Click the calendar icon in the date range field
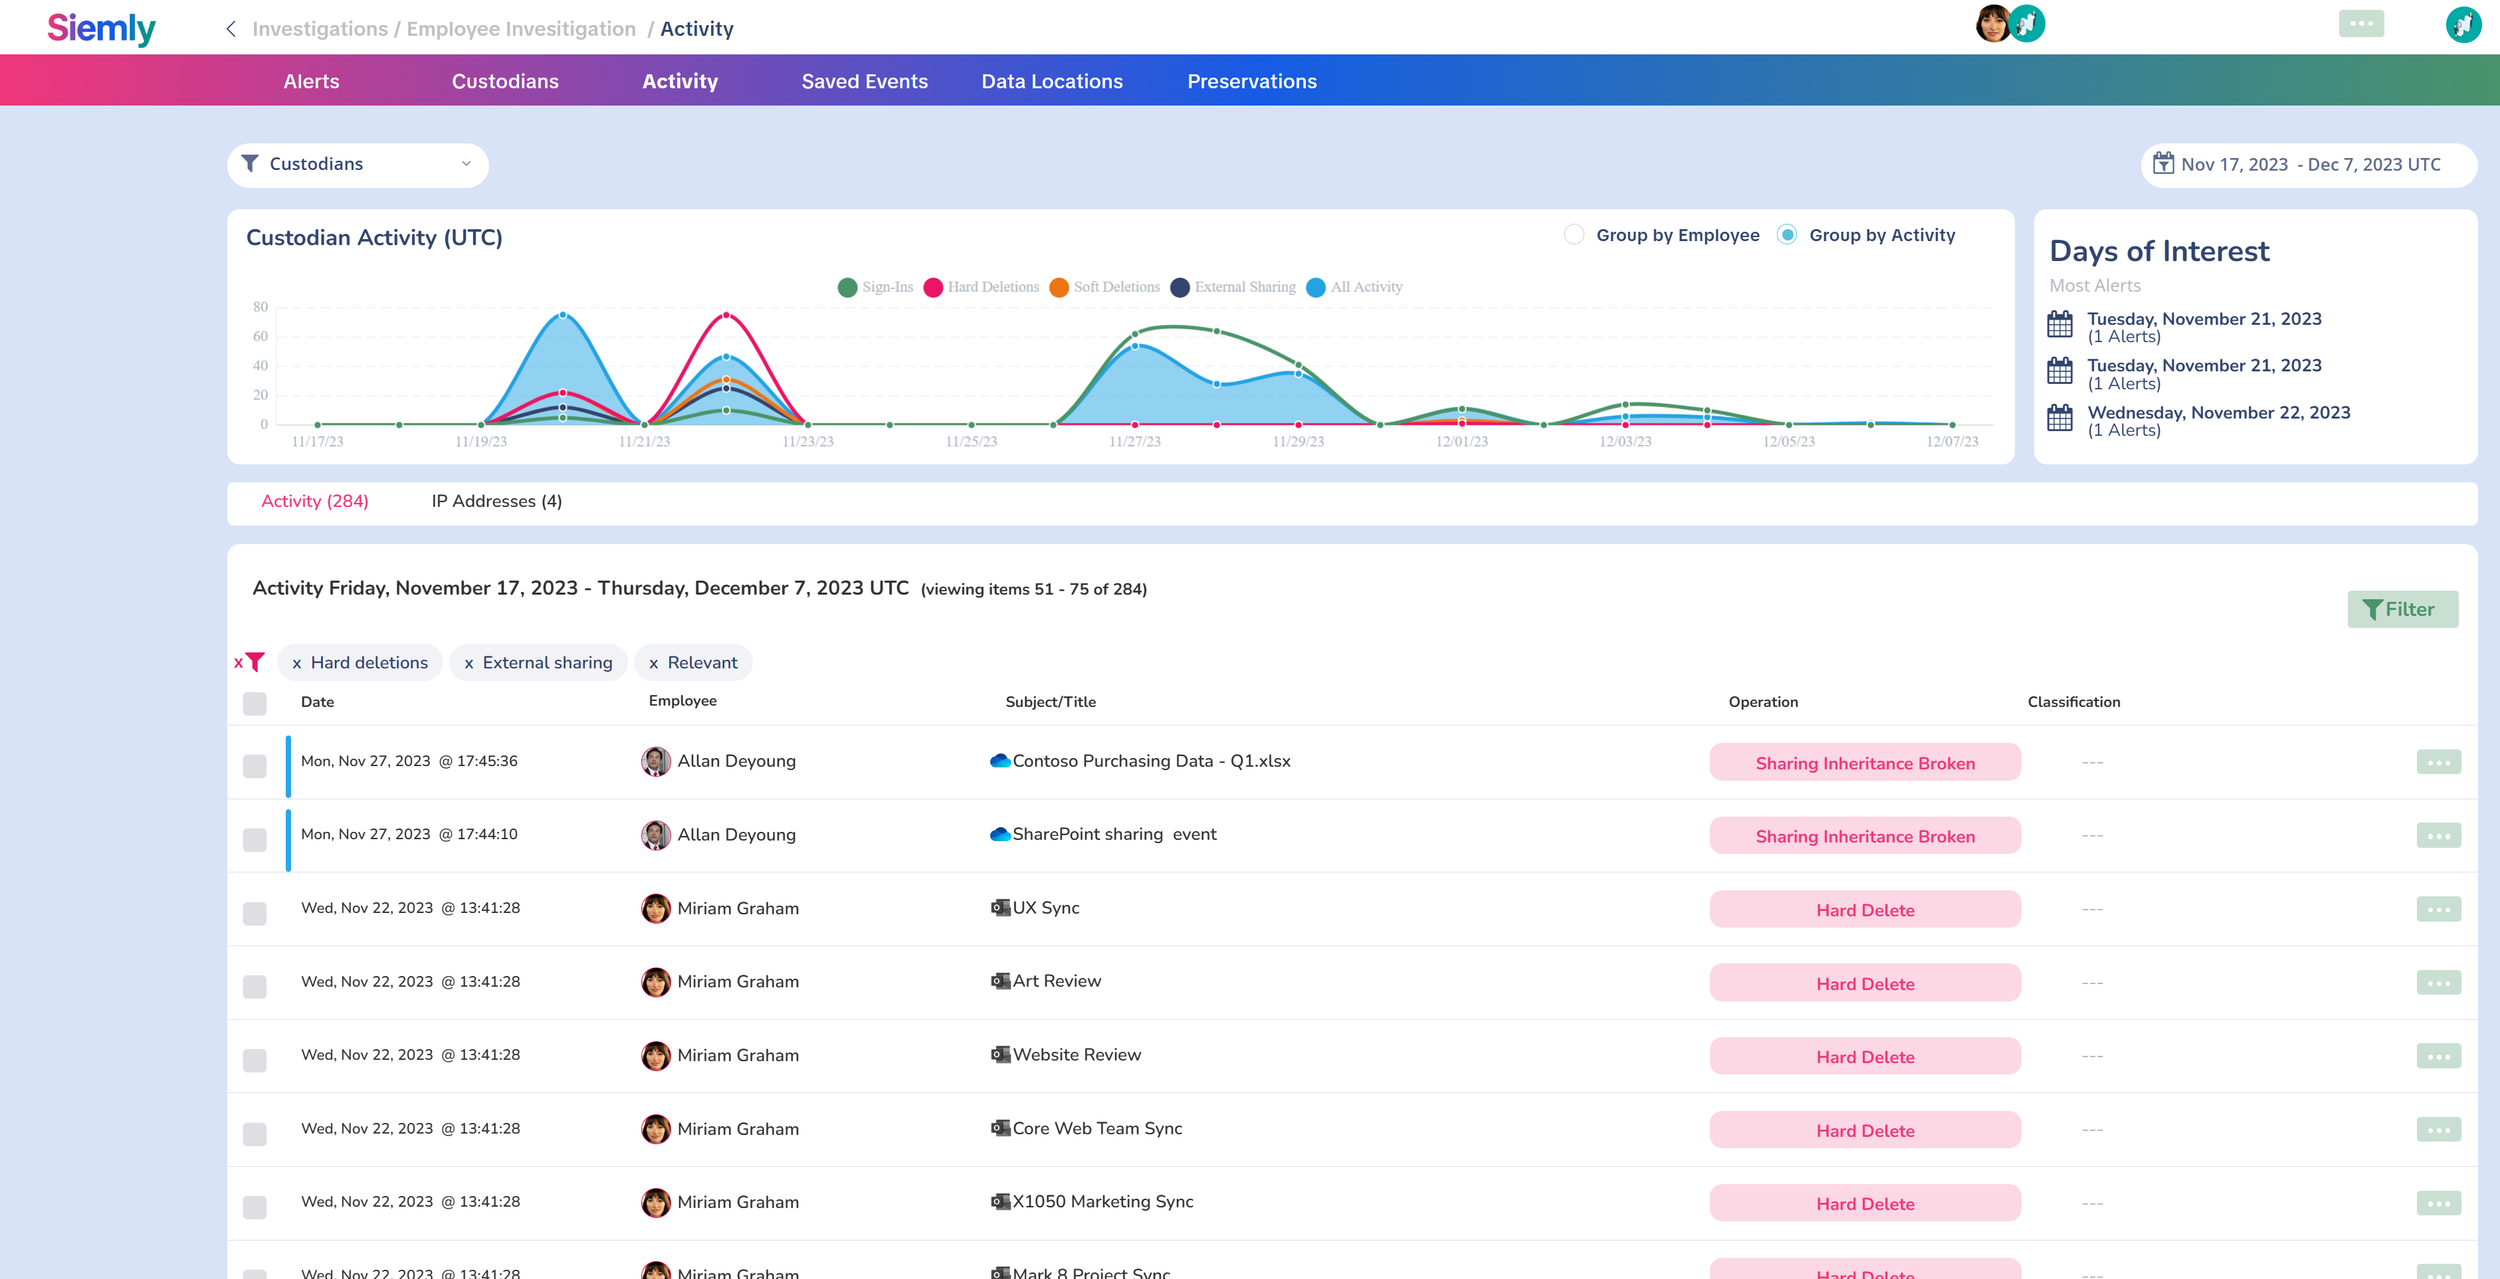 (2162, 164)
